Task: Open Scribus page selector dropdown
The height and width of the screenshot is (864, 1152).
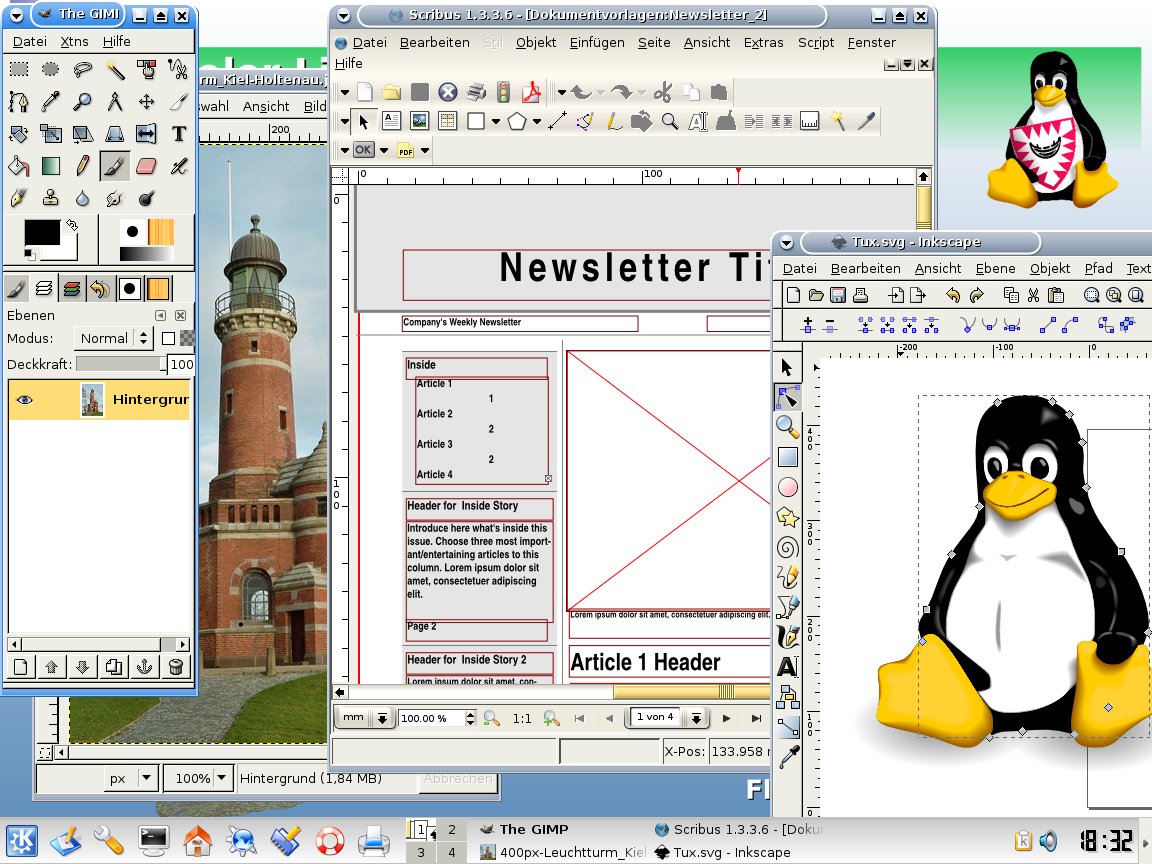Action: tap(696, 718)
